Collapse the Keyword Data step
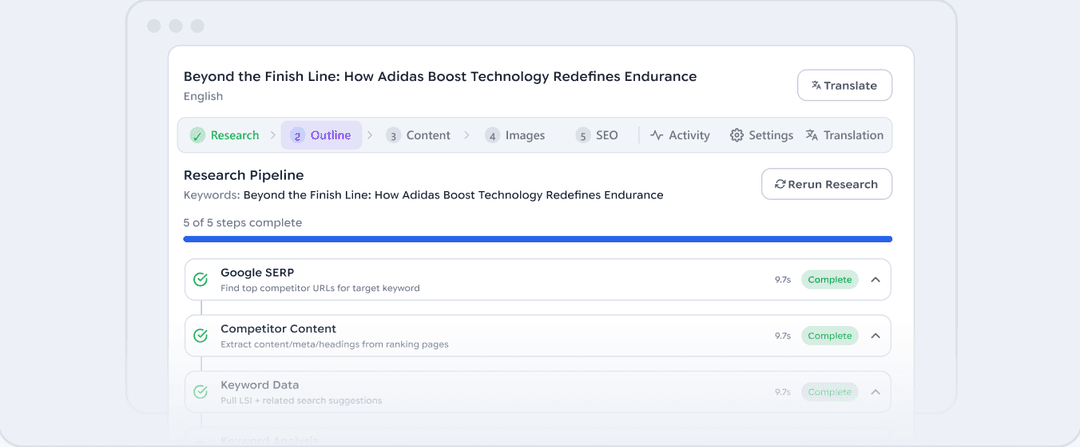Image resolution: width=1080 pixels, height=447 pixels. coord(875,392)
